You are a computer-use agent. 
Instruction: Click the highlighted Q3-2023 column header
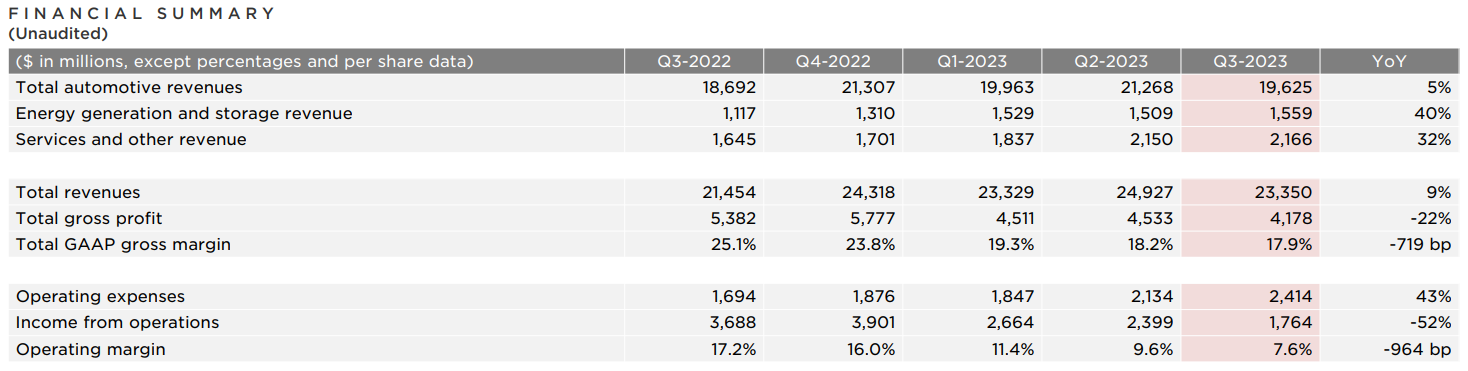click(x=1250, y=62)
